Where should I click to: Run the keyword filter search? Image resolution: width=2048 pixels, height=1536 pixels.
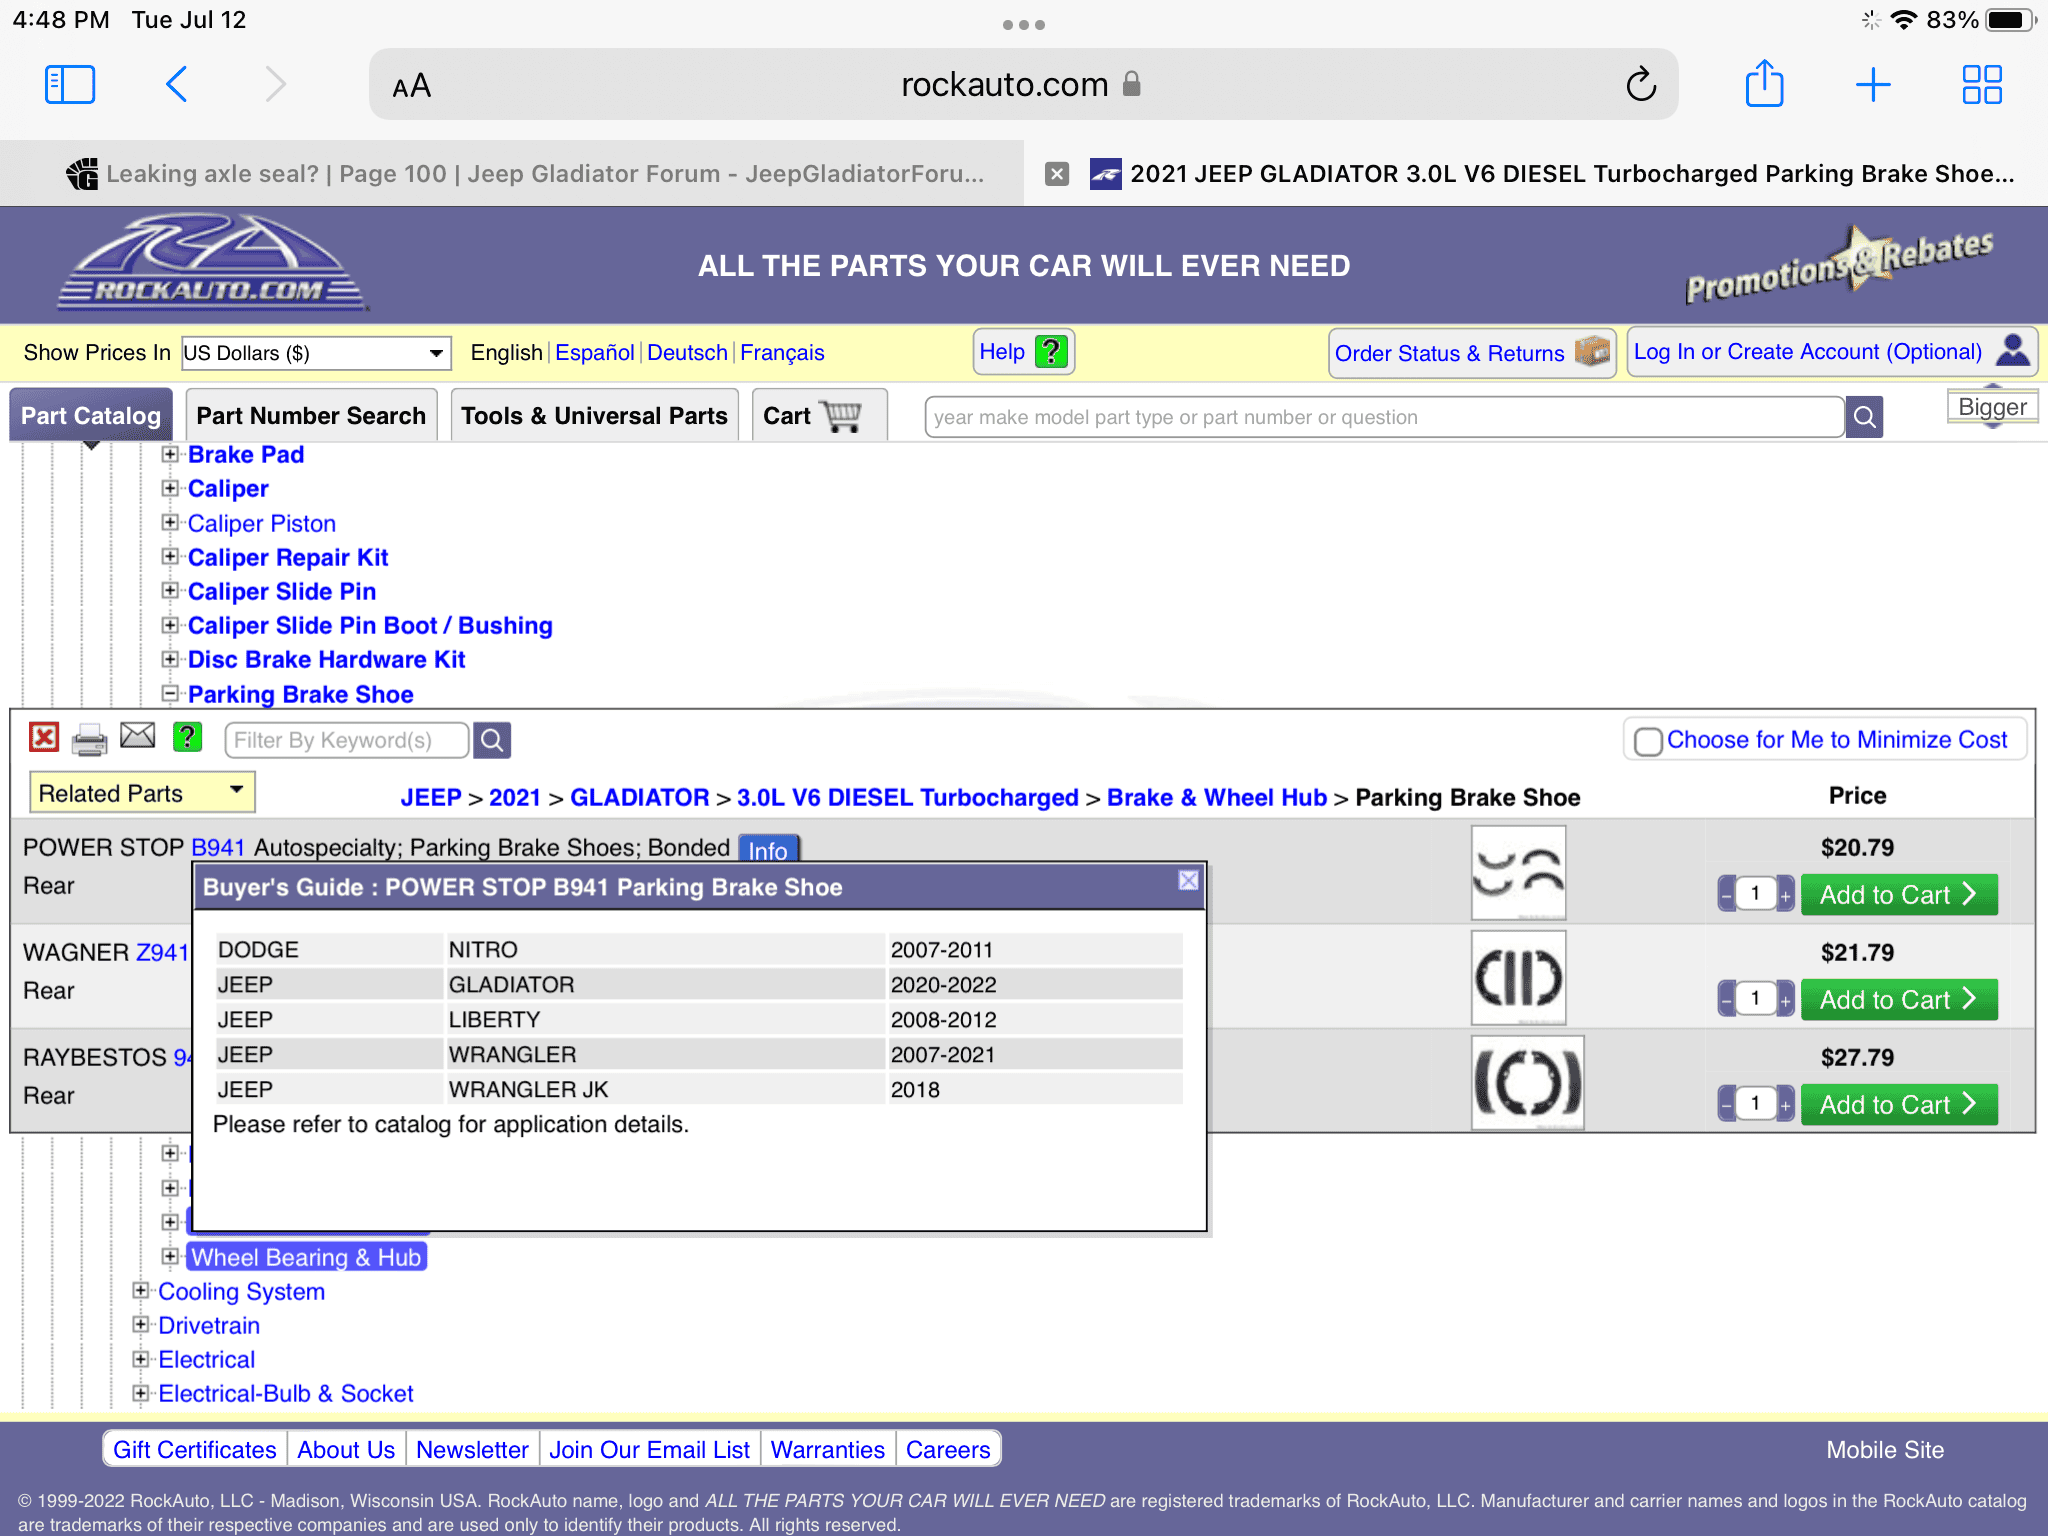(x=492, y=740)
